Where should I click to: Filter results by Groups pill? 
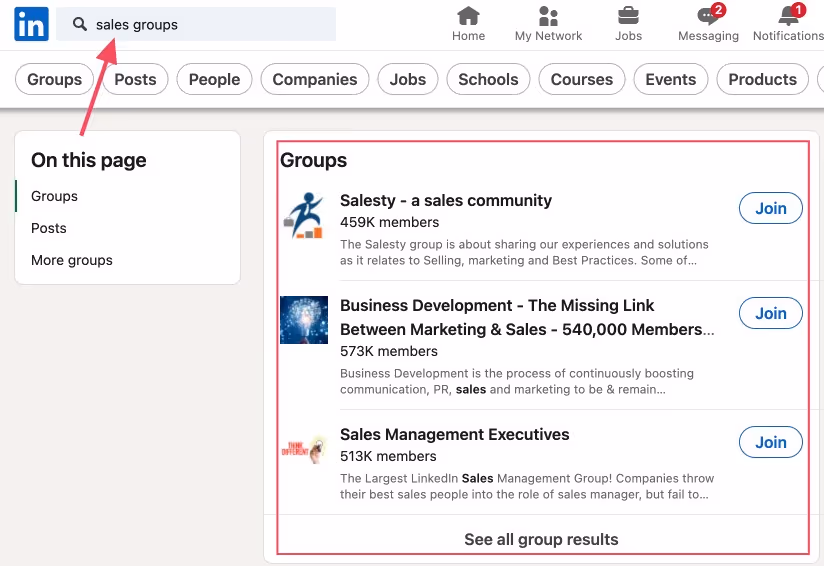click(55, 79)
